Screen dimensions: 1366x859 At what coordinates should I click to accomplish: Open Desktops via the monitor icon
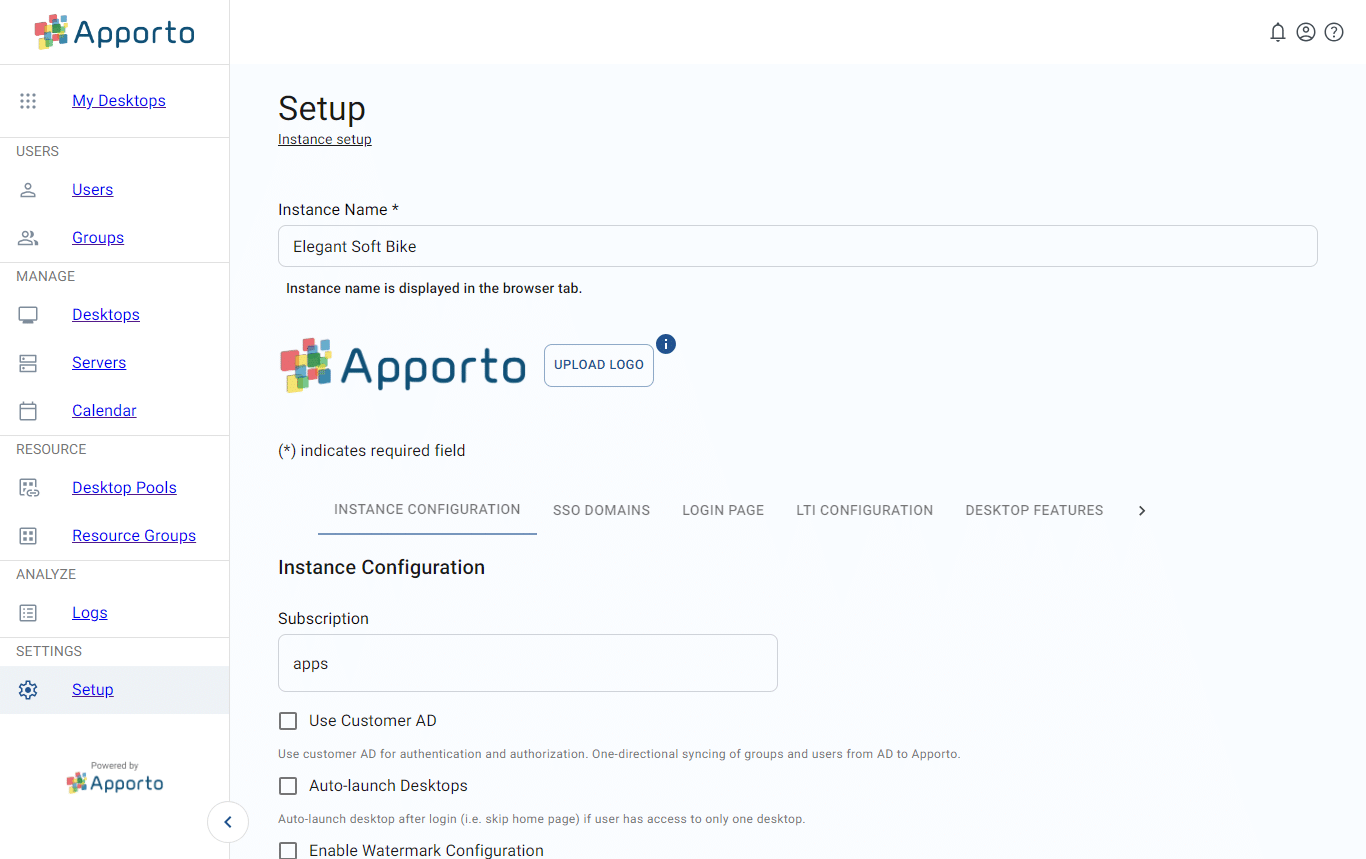coord(27,314)
